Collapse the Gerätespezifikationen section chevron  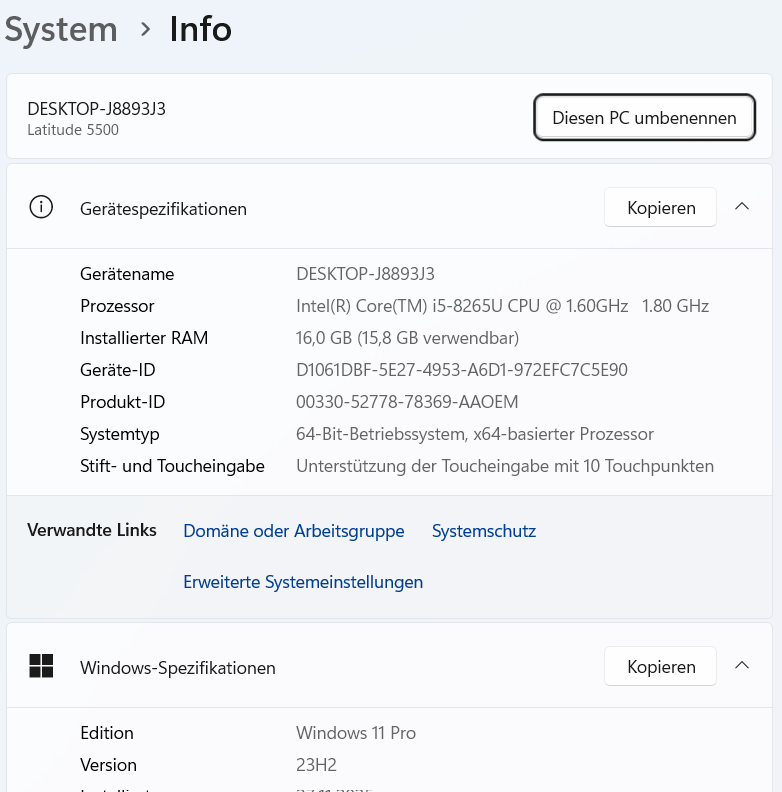tap(742, 207)
